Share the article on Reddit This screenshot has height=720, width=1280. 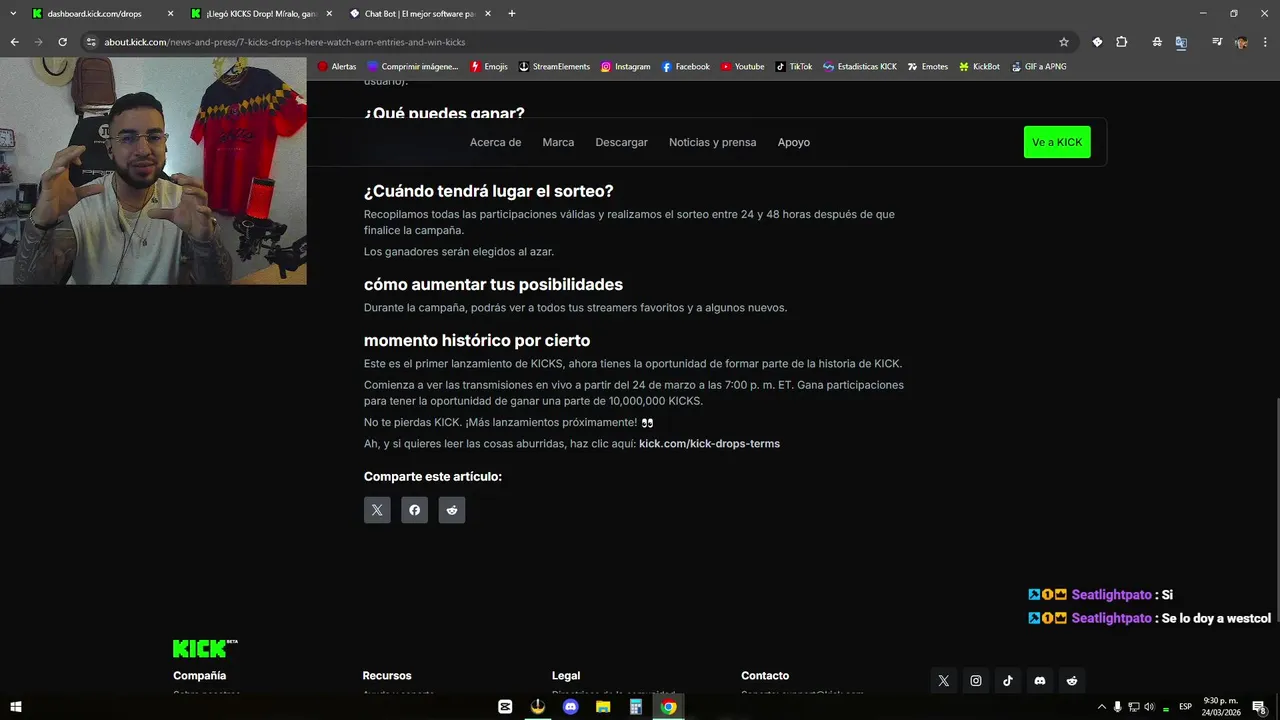point(452,510)
